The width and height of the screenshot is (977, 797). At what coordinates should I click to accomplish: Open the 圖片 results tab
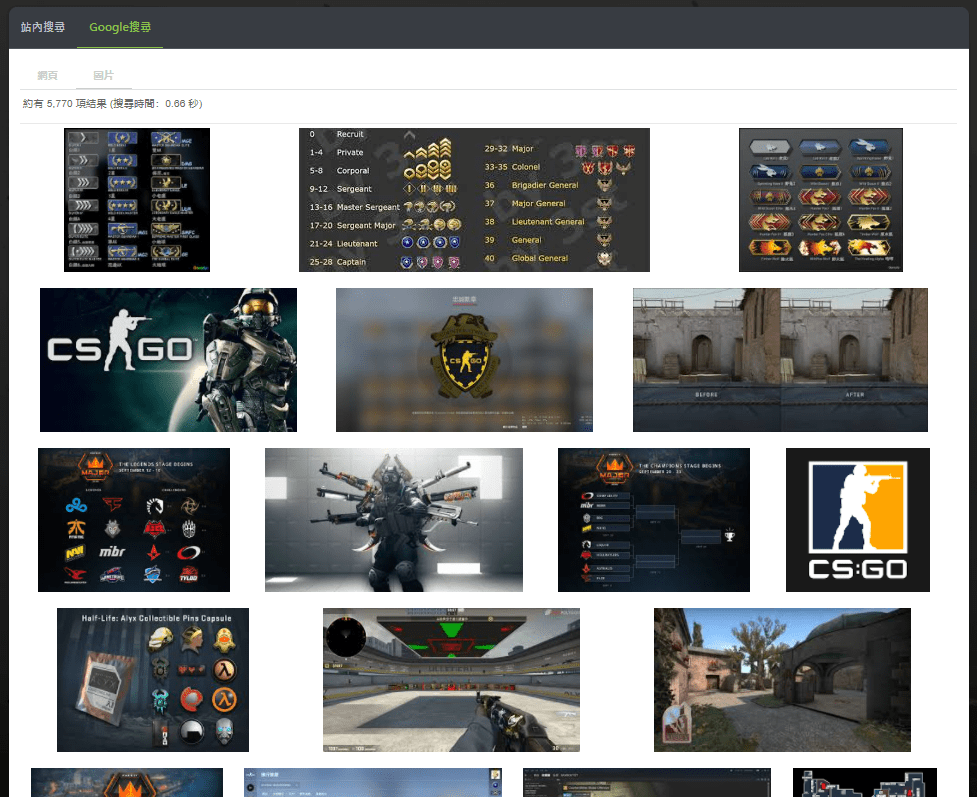tap(103, 75)
